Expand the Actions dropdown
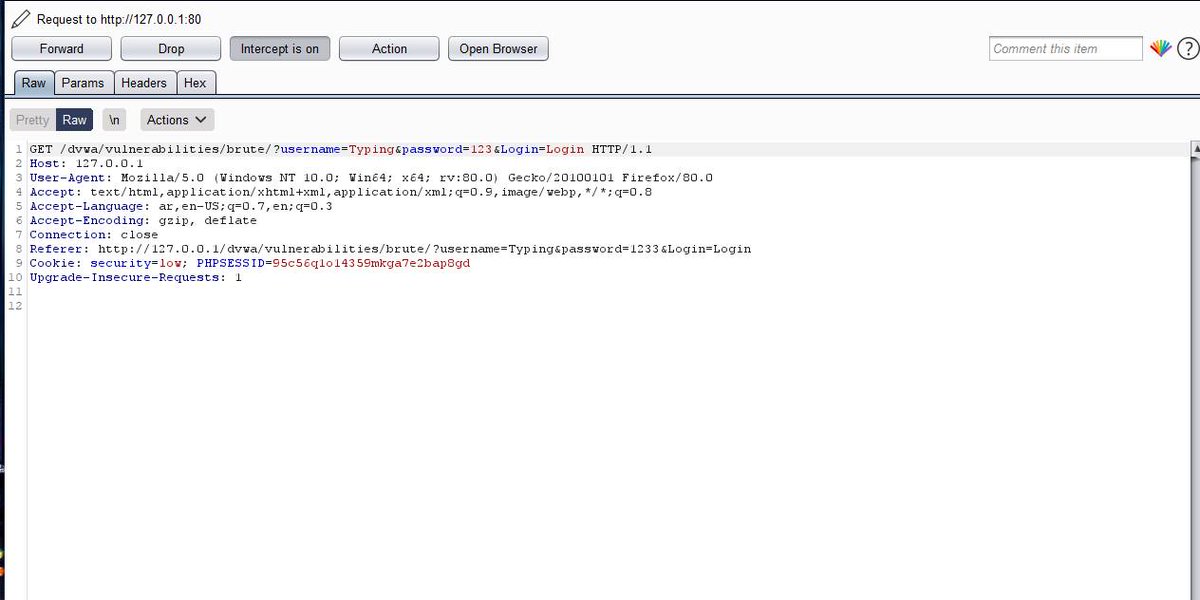 (177, 120)
